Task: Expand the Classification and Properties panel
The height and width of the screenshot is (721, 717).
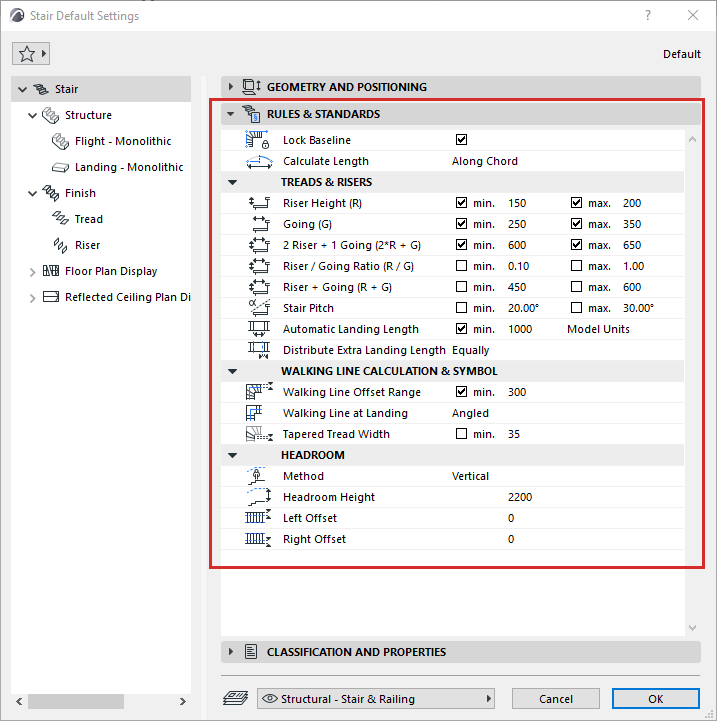Action: point(231,652)
